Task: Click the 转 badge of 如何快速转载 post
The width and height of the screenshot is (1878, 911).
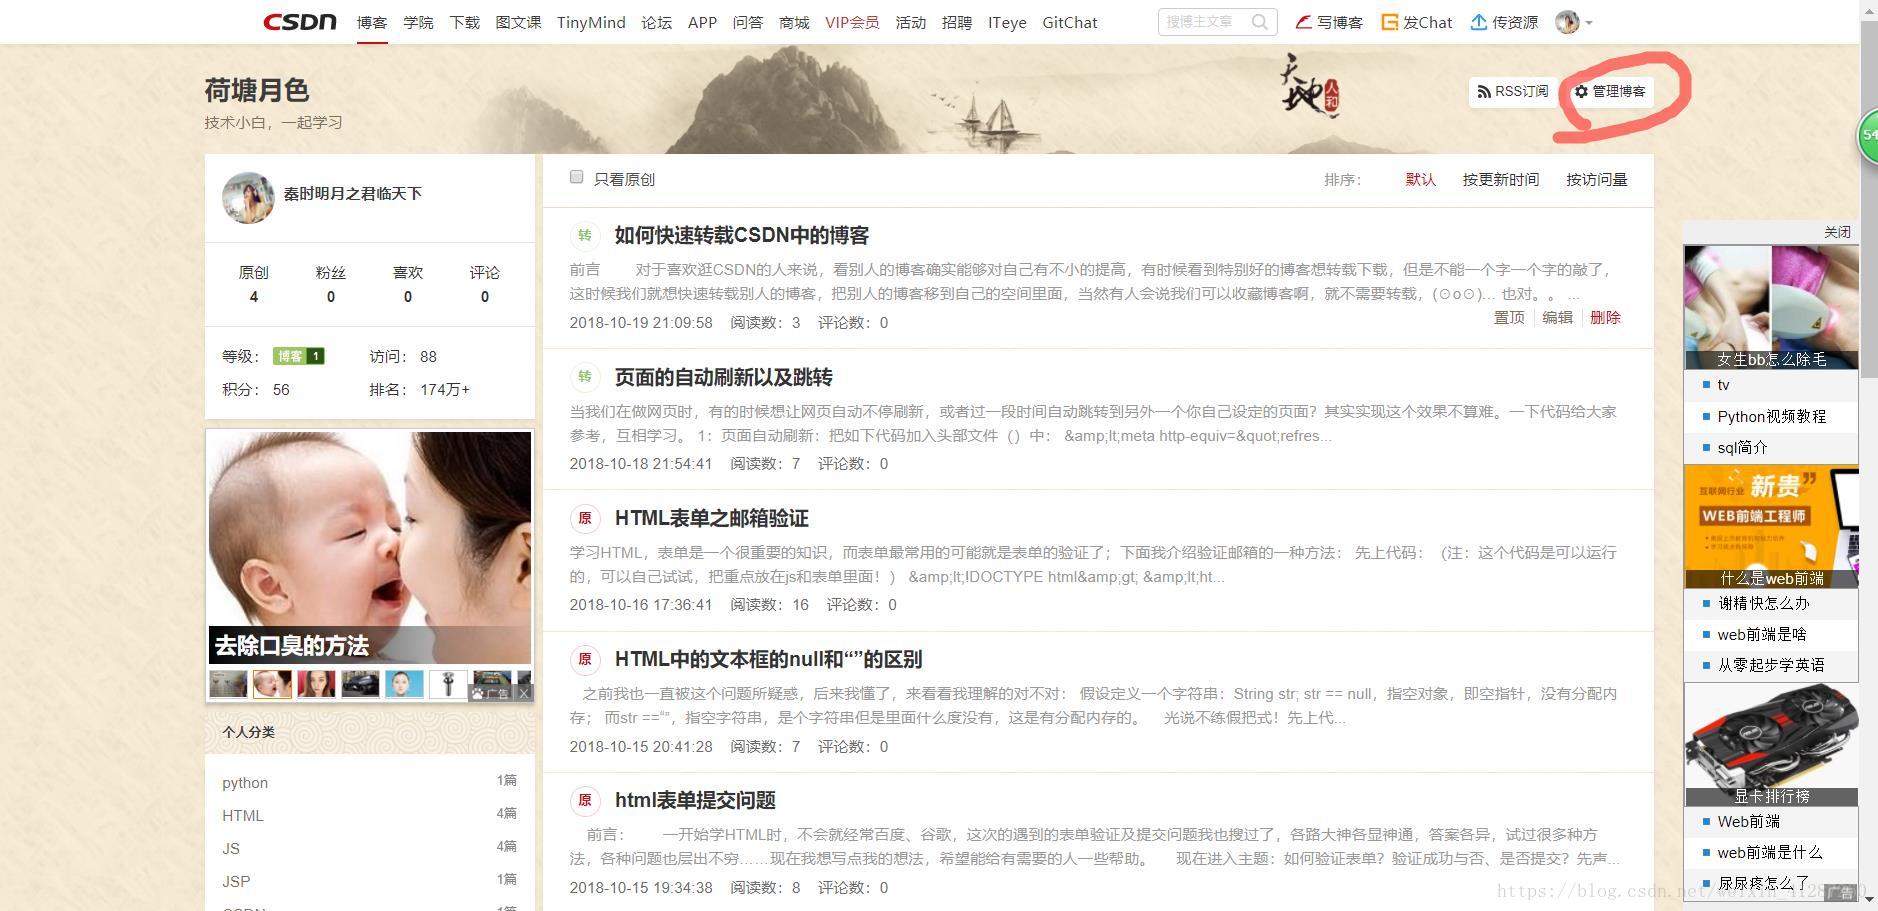Action: (584, 235)
